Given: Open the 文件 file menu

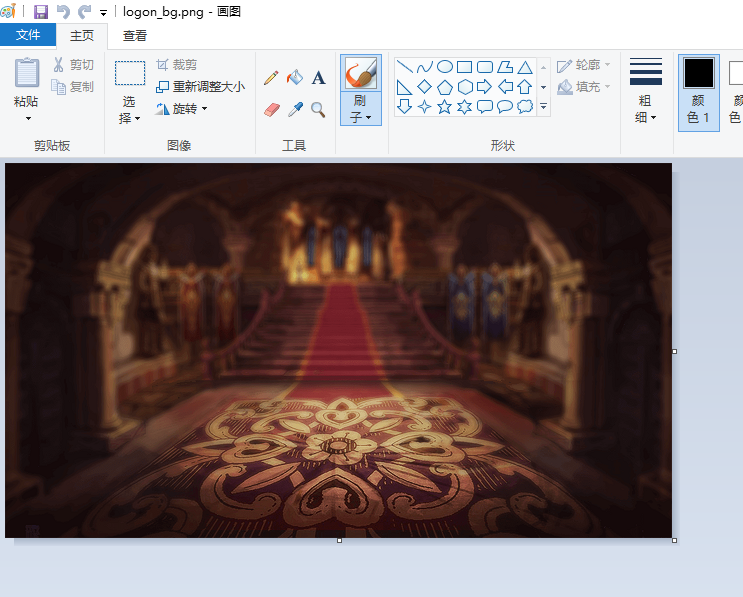Looking at the screenshot, I should (x=28, y=35).
